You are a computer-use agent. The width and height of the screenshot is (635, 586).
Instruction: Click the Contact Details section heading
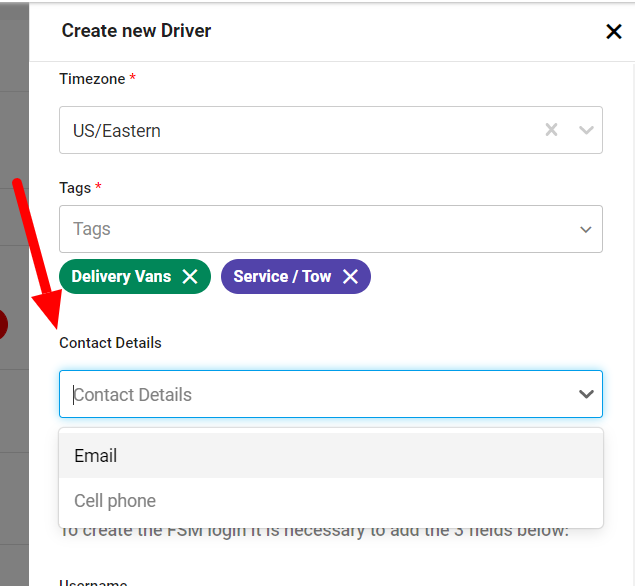[110, 343]
